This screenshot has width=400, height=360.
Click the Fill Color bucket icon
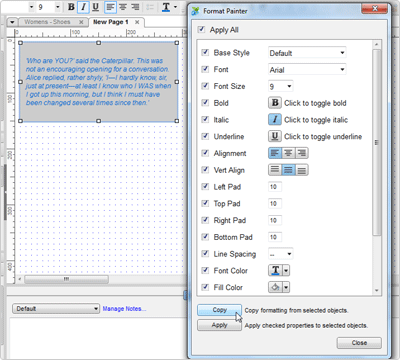[x=276, y=287]
